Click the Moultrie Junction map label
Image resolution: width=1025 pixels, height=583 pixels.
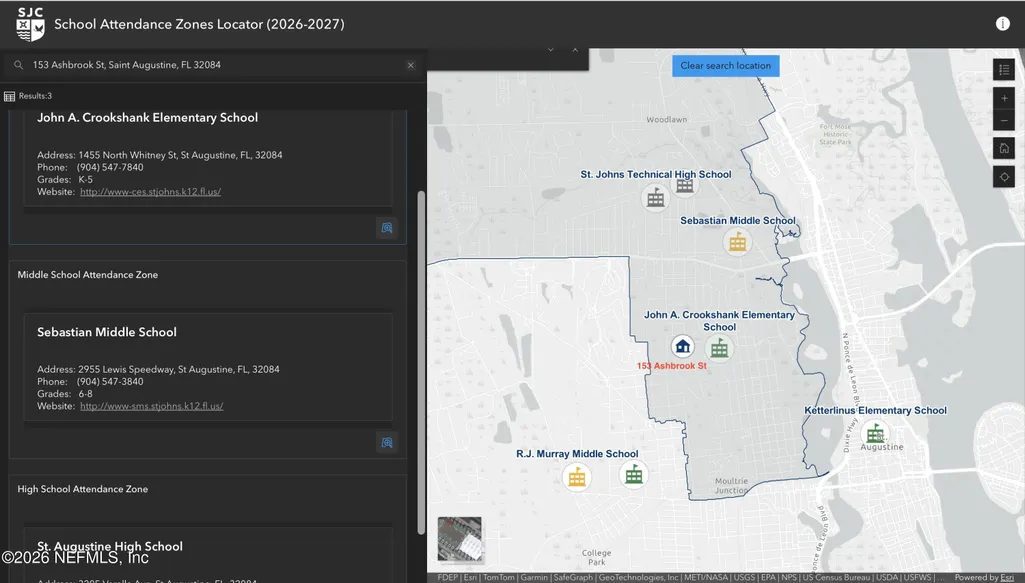[731, 486]
